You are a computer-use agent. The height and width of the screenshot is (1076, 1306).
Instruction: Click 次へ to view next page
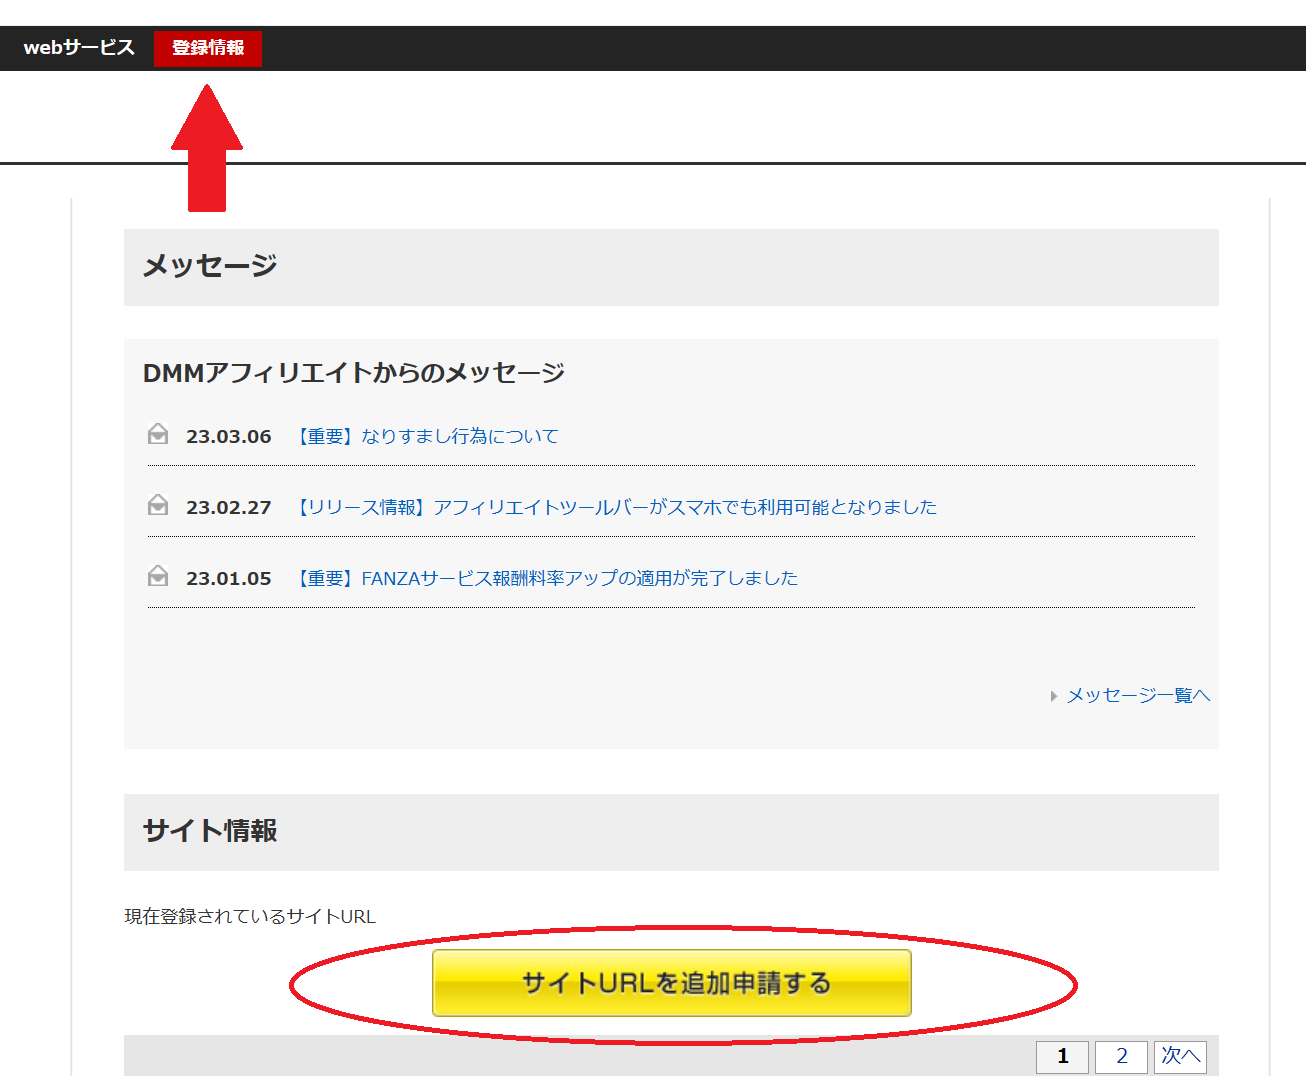1180,1056
